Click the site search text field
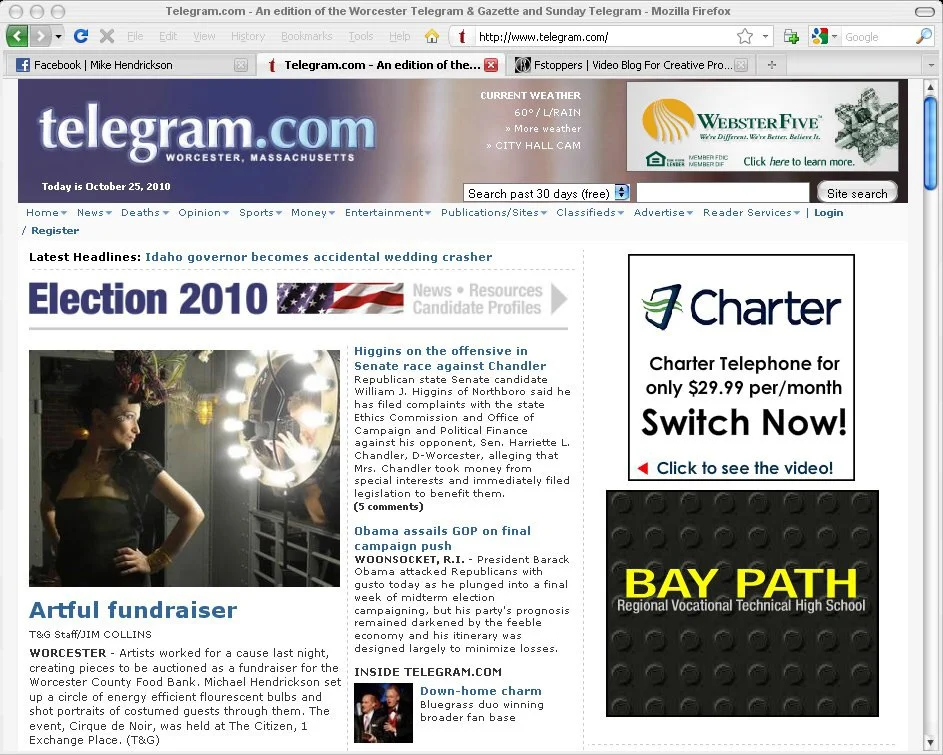Viewport: 943px width, 755px height. [x=723, y=193]
